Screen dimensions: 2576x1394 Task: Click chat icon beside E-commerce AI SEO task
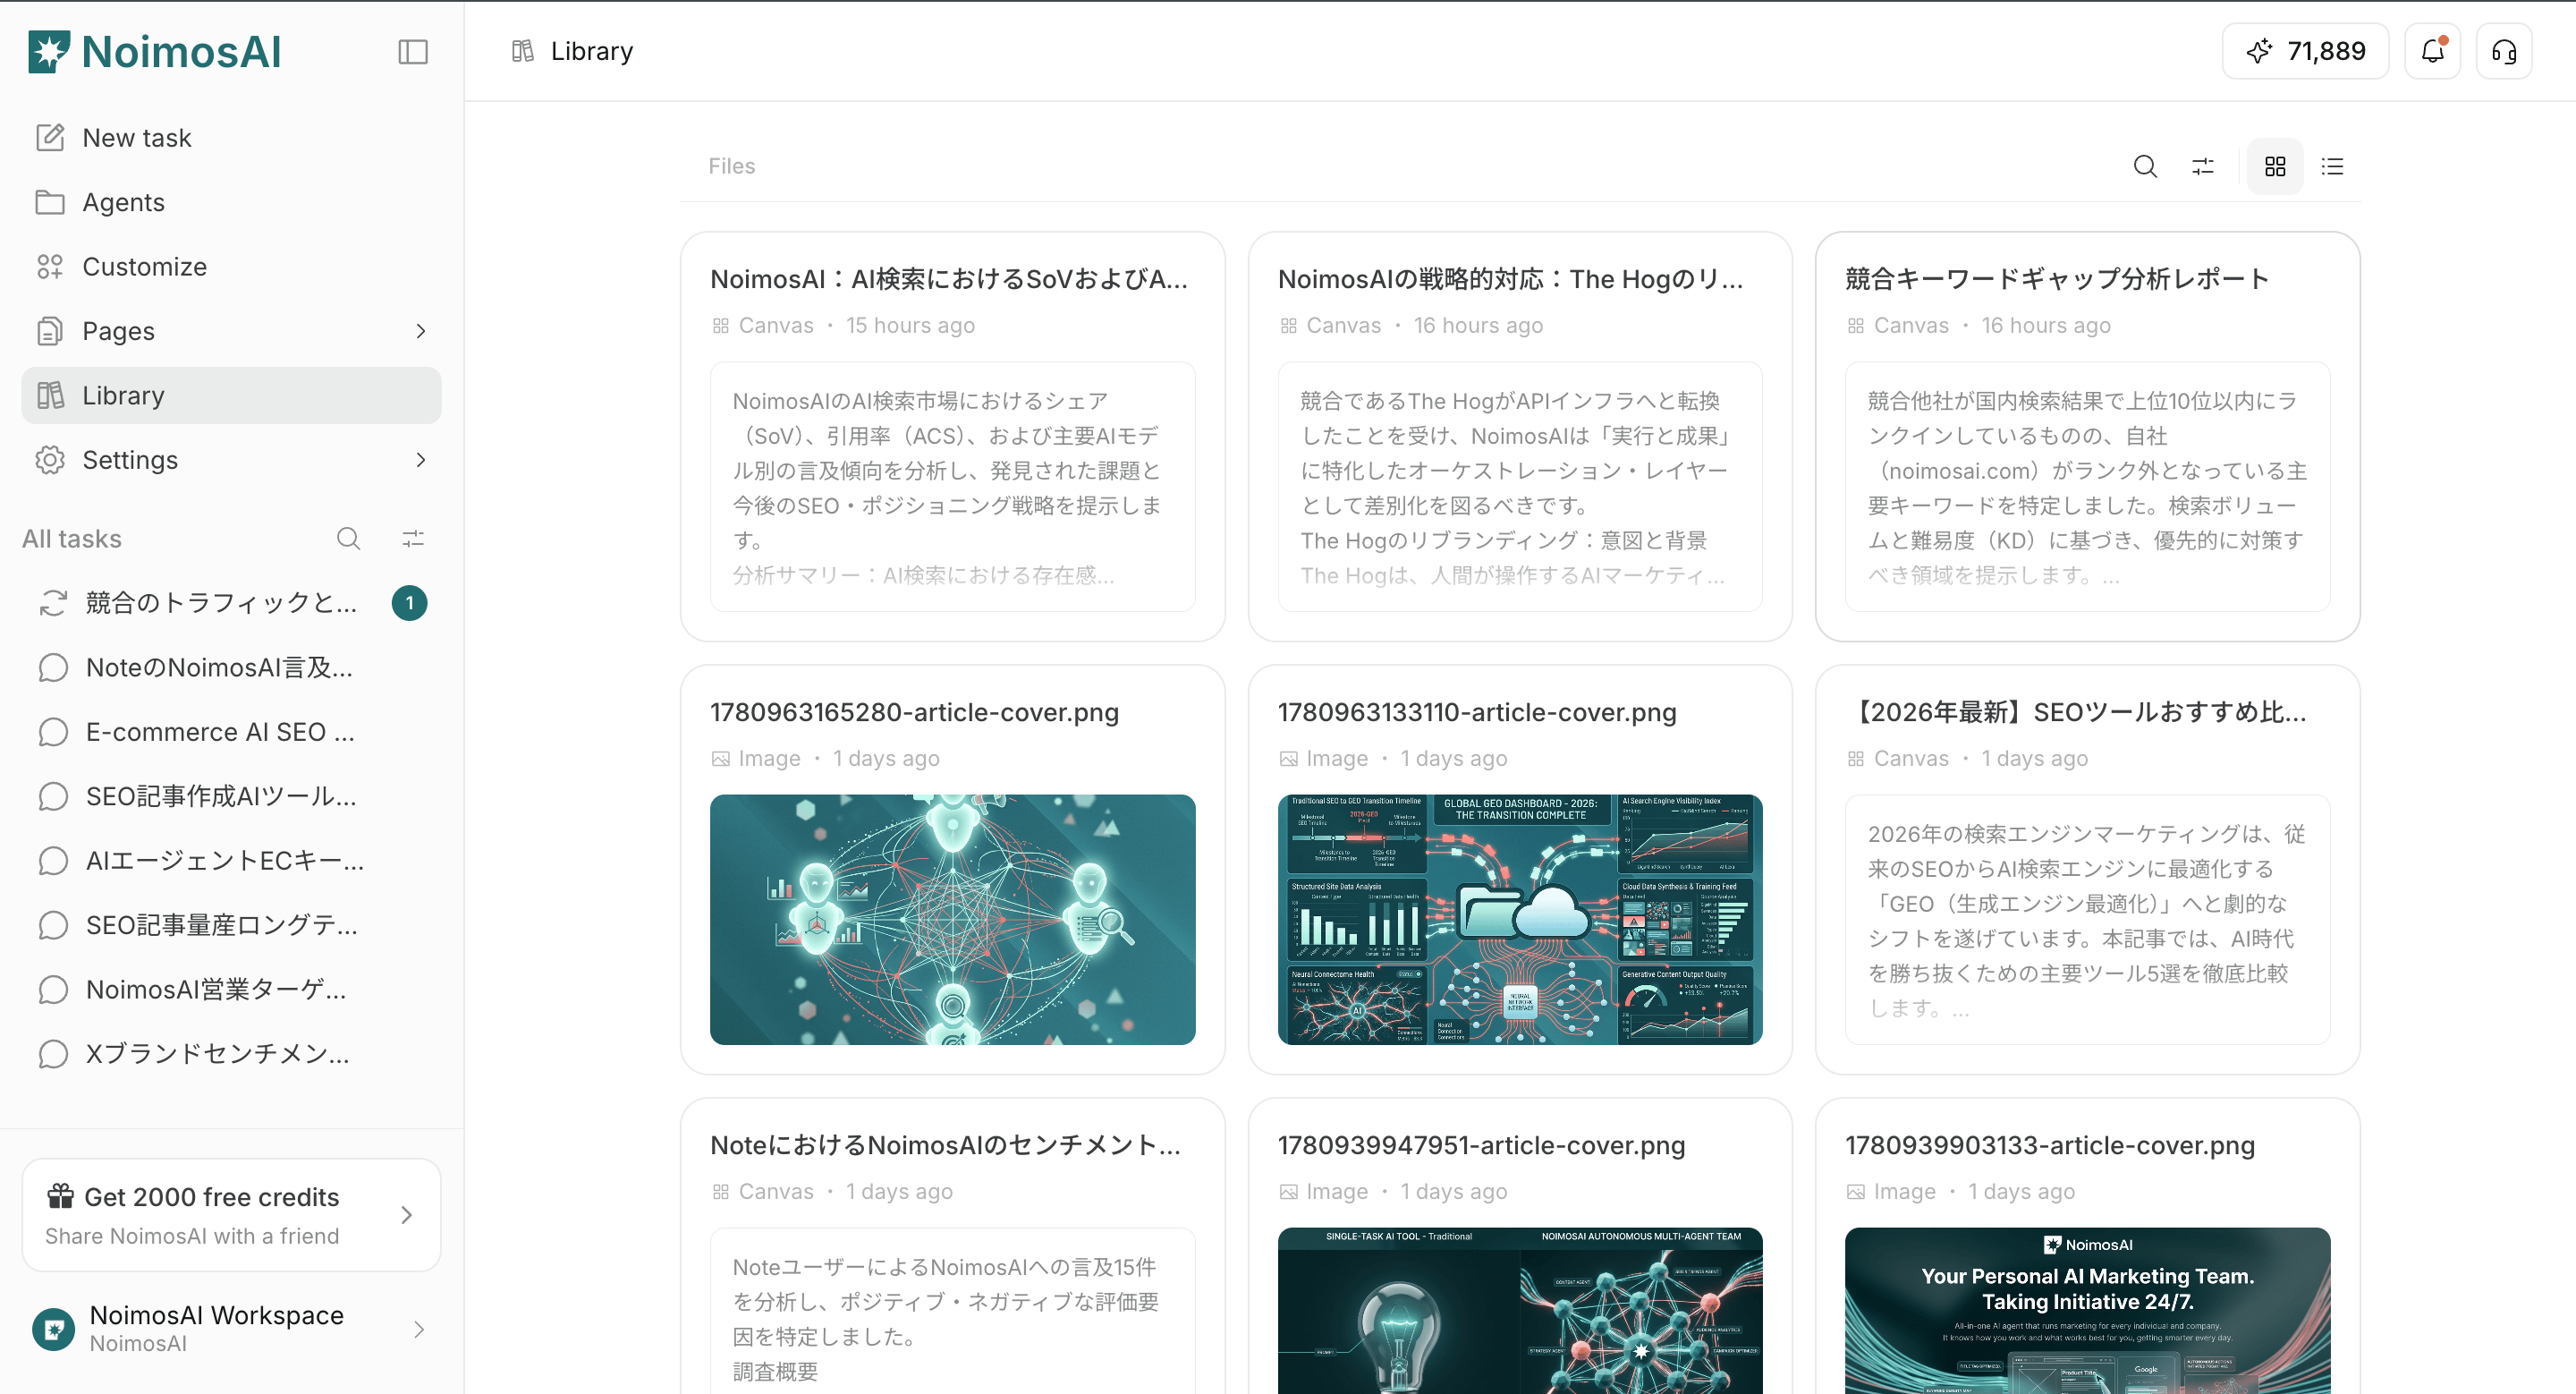[x=53, y=732]
